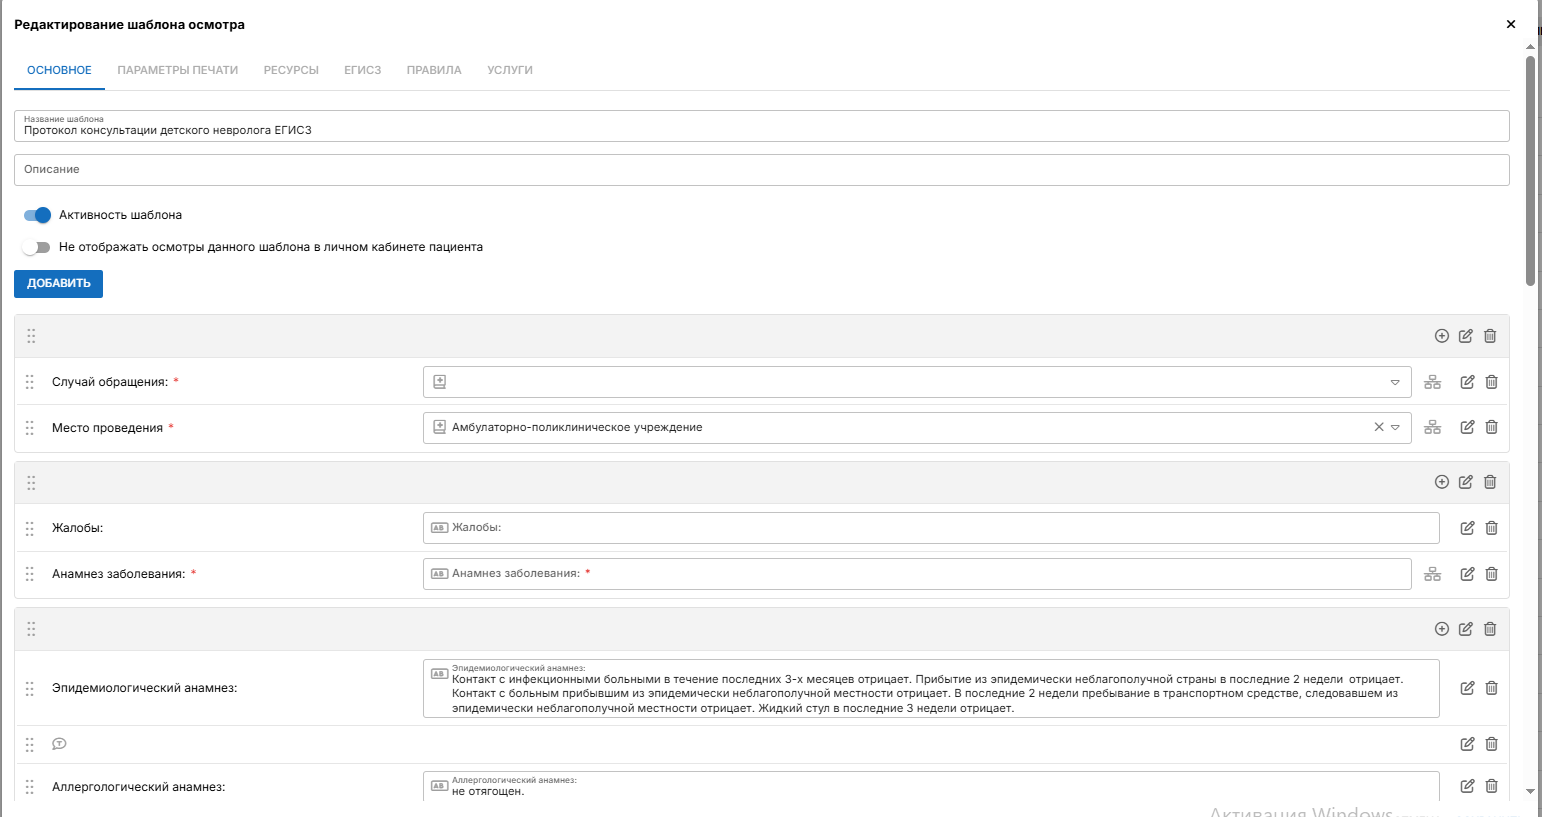The width and height of the screenshot is (1542, 817).
Task: Edit the Место проведения field
Action: pos(1467,427)
